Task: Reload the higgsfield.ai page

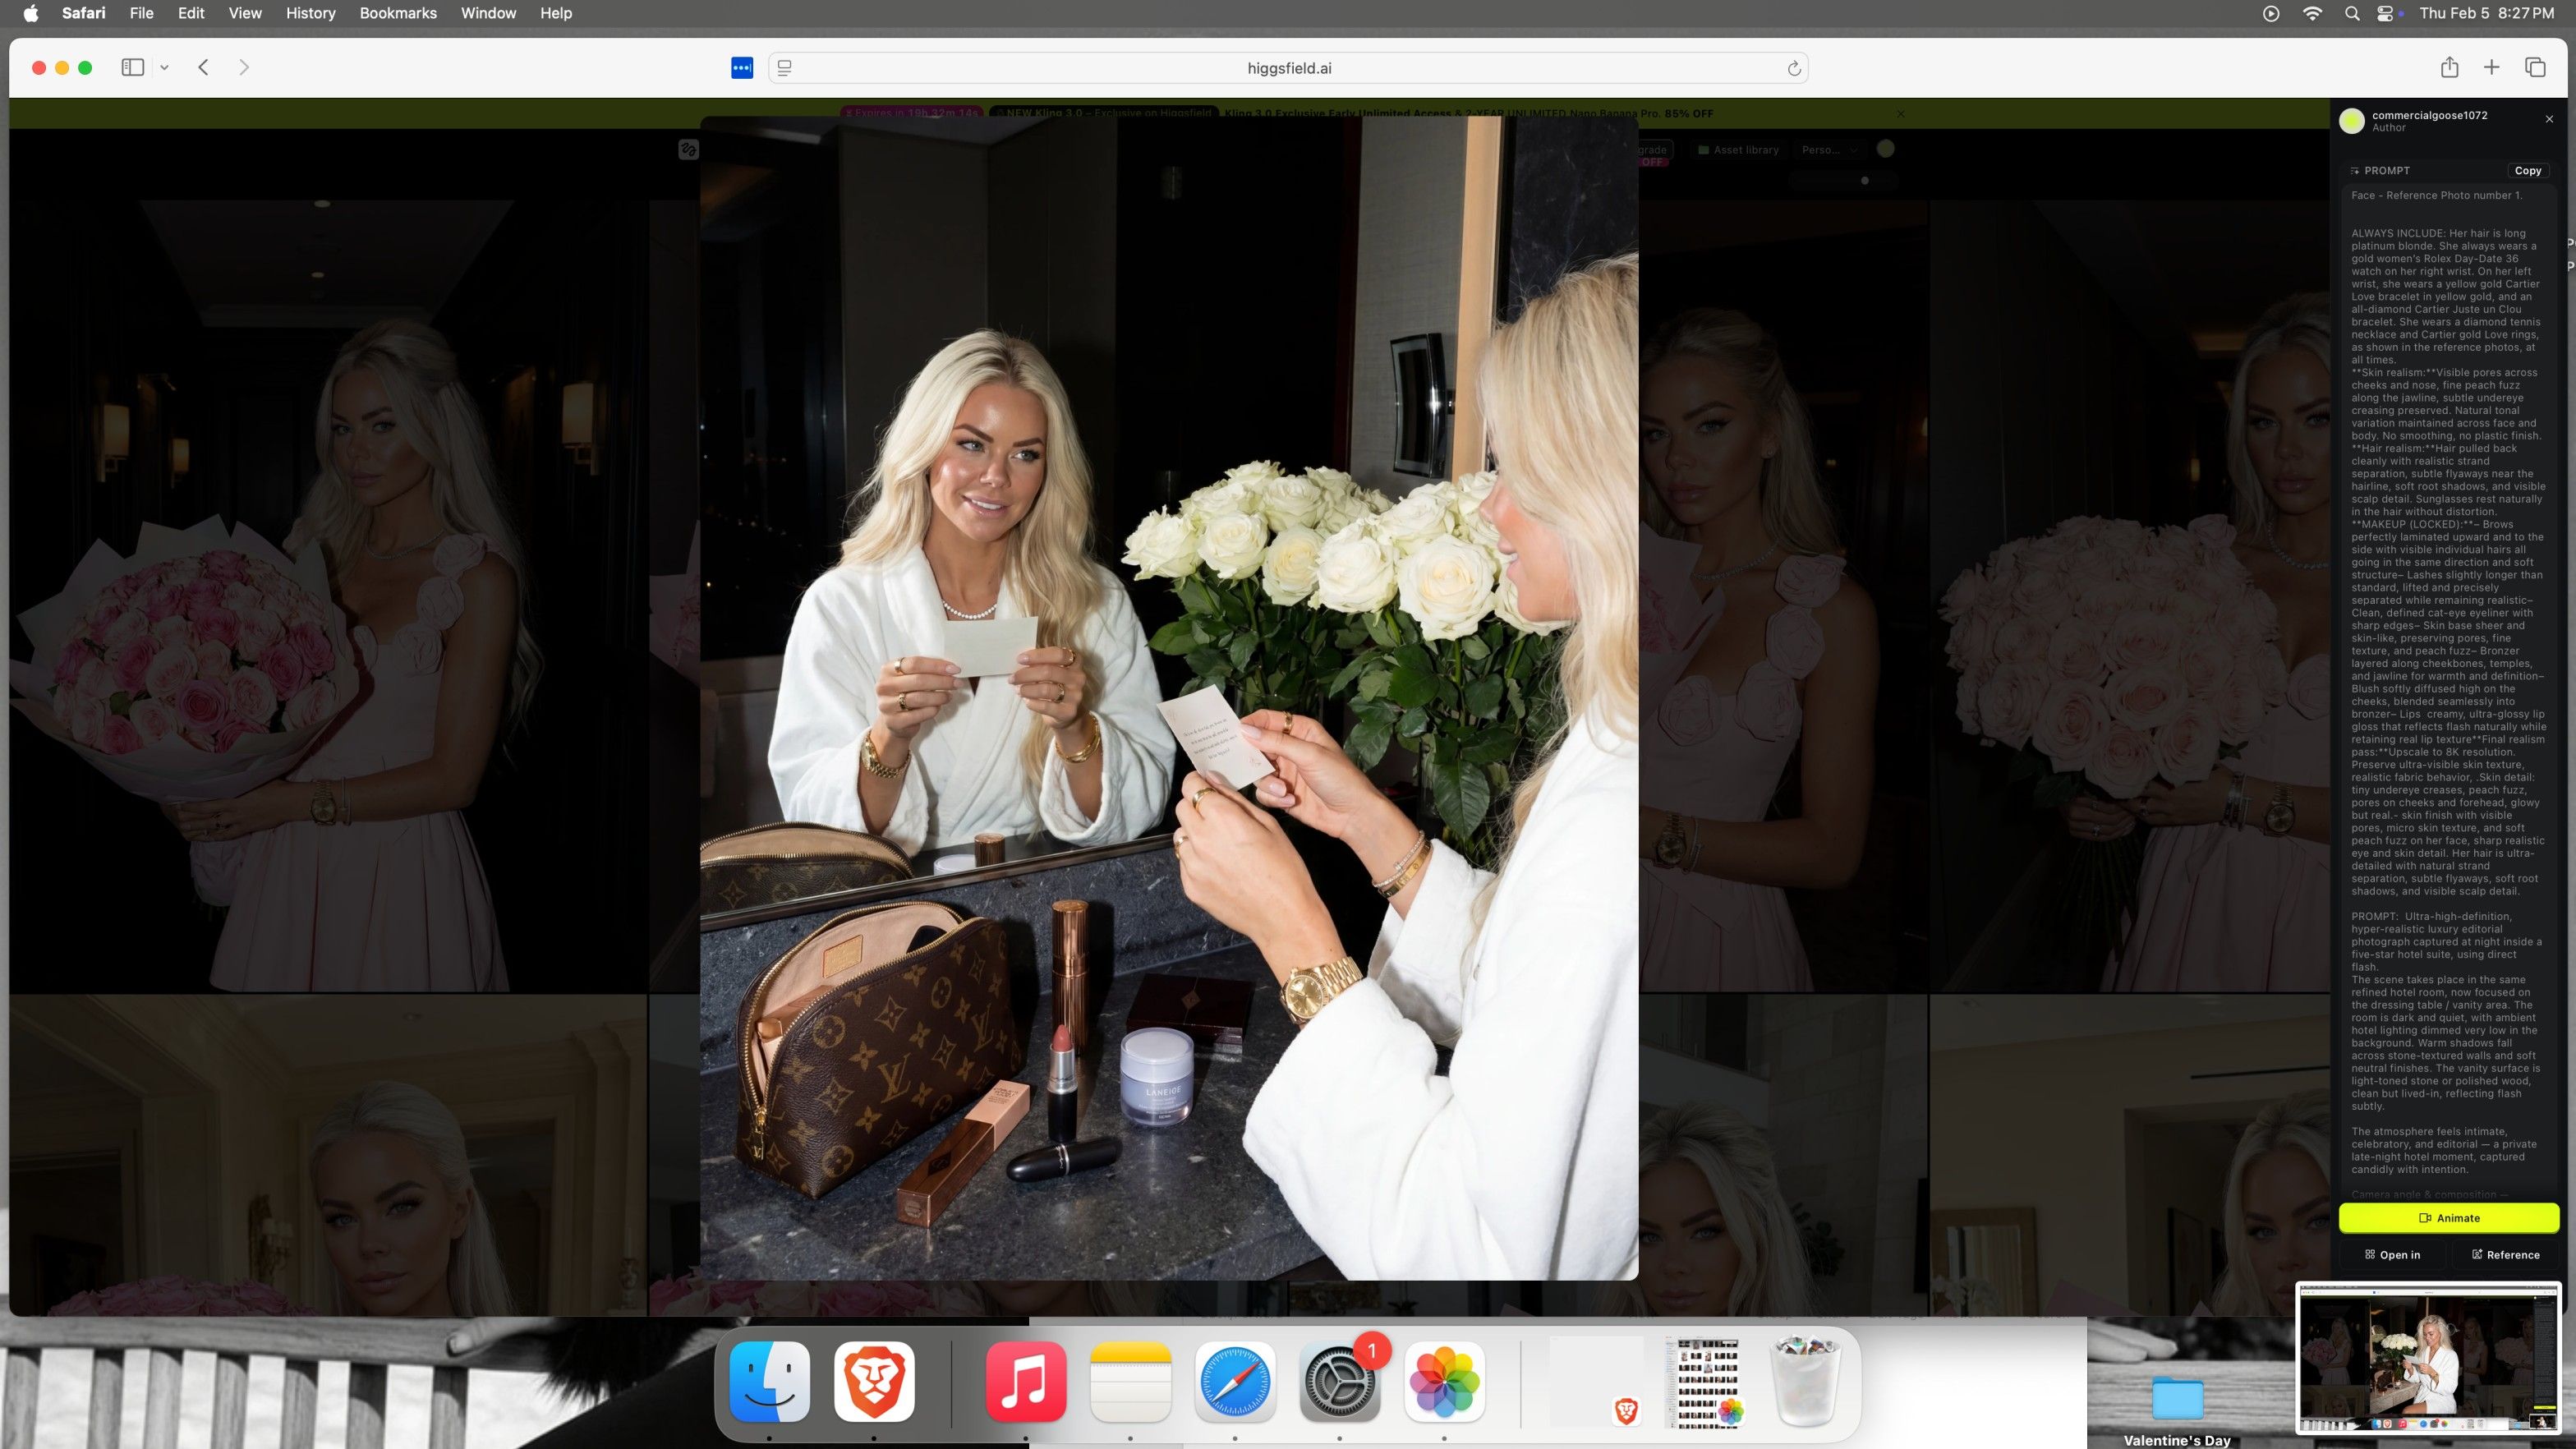Action: point(1793,68)
